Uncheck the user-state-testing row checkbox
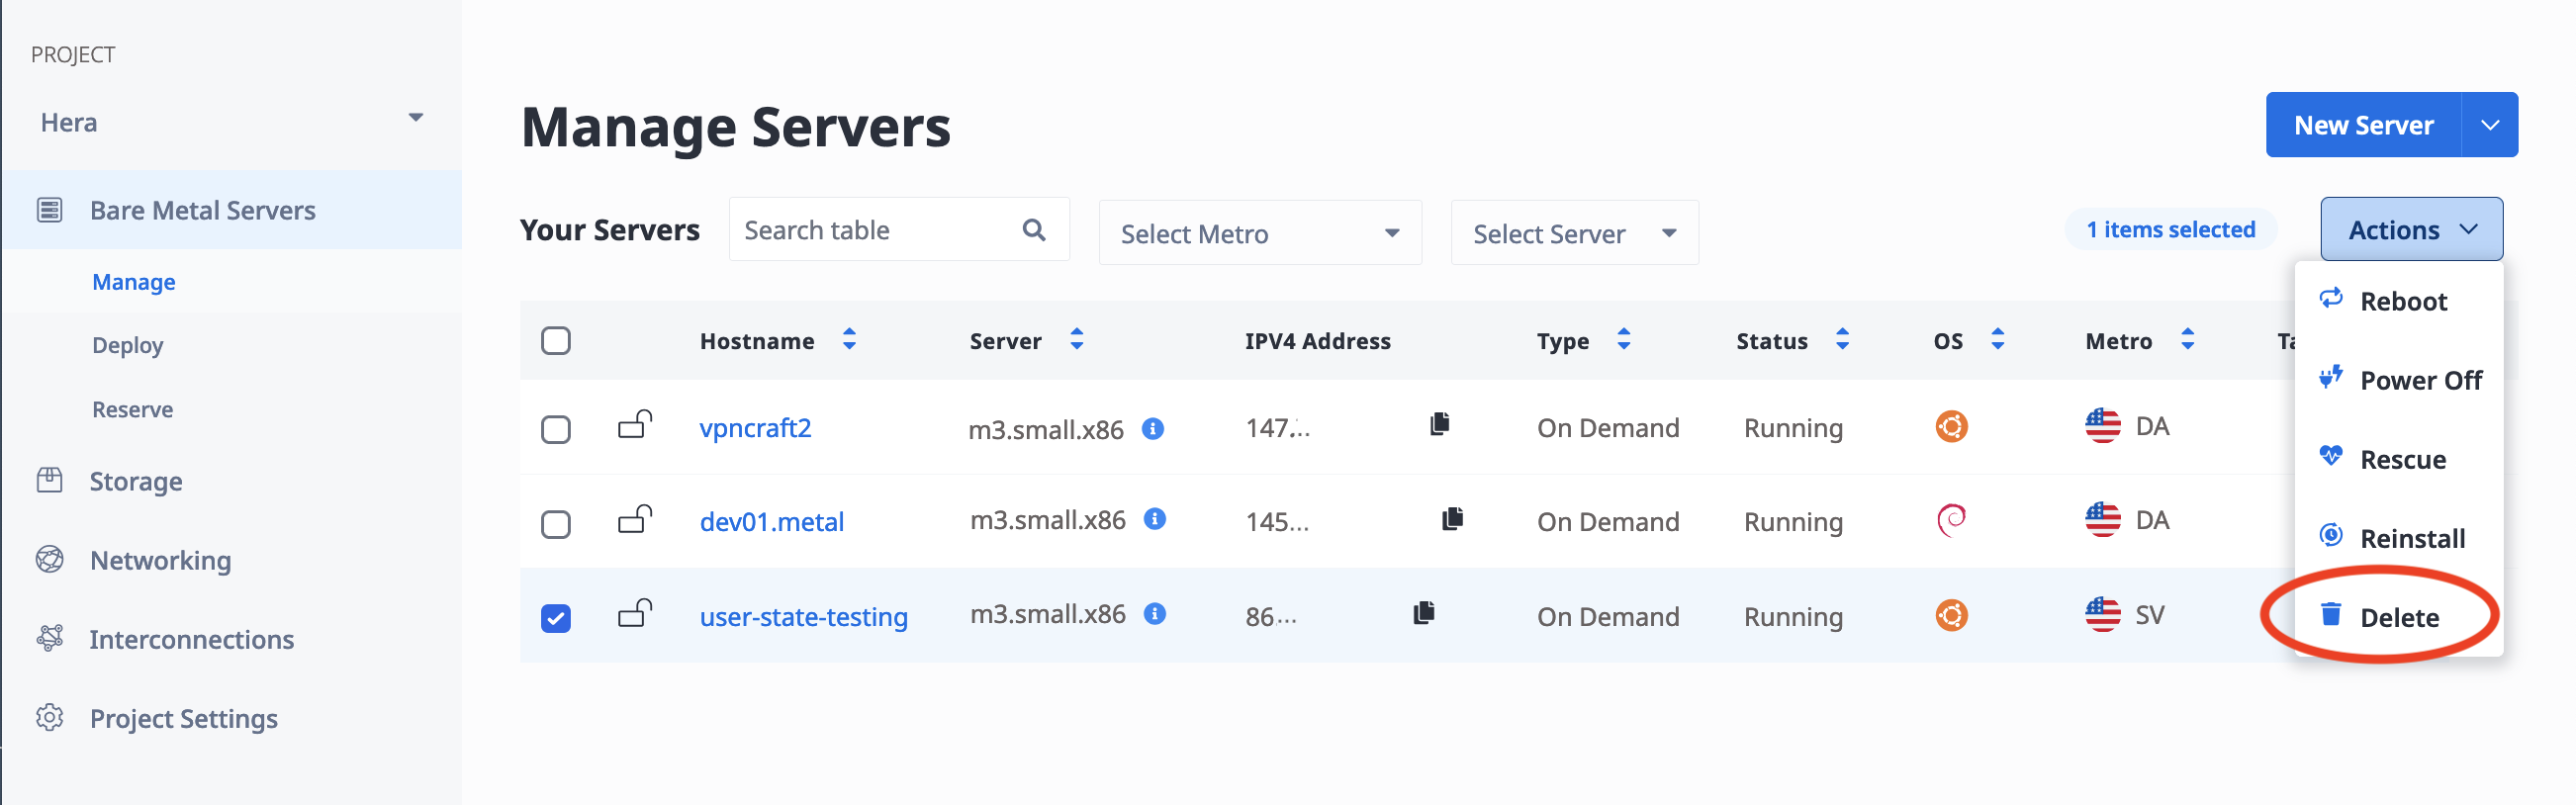 click(556, 618)
